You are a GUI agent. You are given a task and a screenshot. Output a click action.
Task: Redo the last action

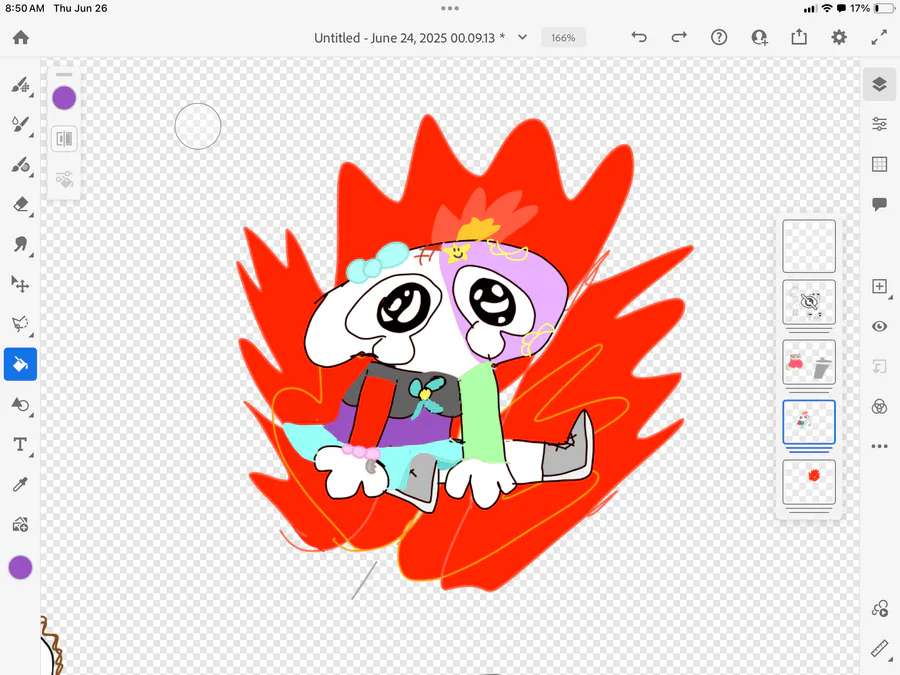(x=679, y=37)
